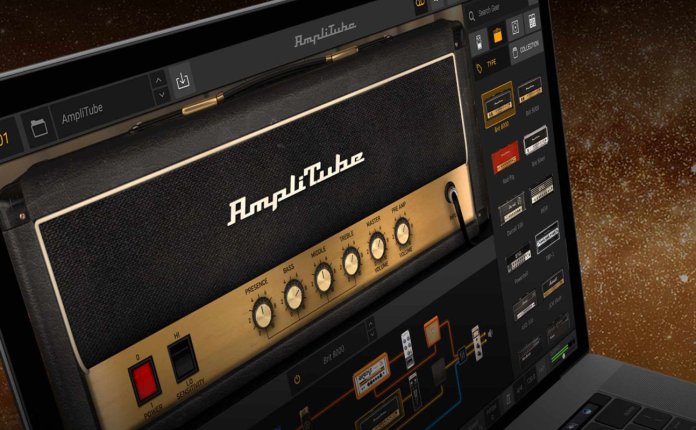Select the amp gear category icon
The image size is (696, 430).
pos(495,36)
